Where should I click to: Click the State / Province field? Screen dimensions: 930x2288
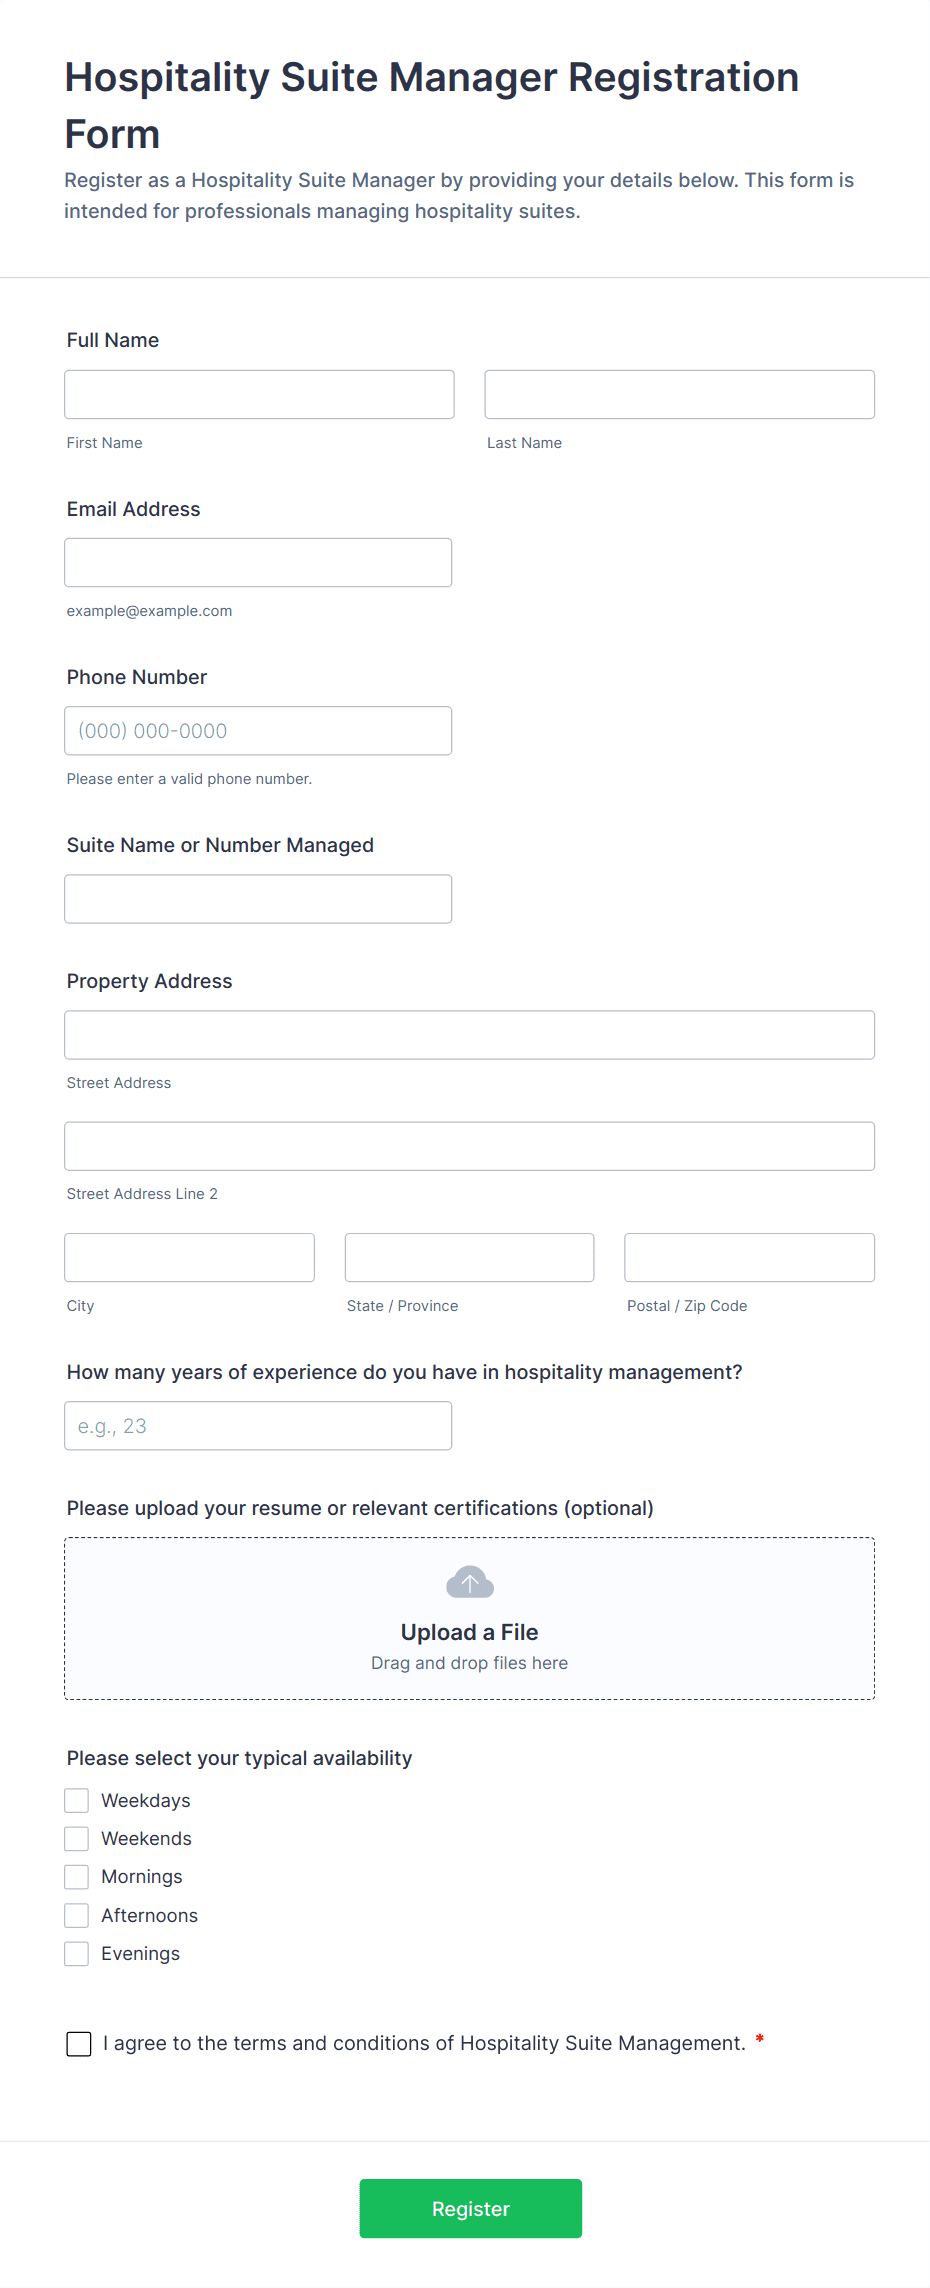469,1257
